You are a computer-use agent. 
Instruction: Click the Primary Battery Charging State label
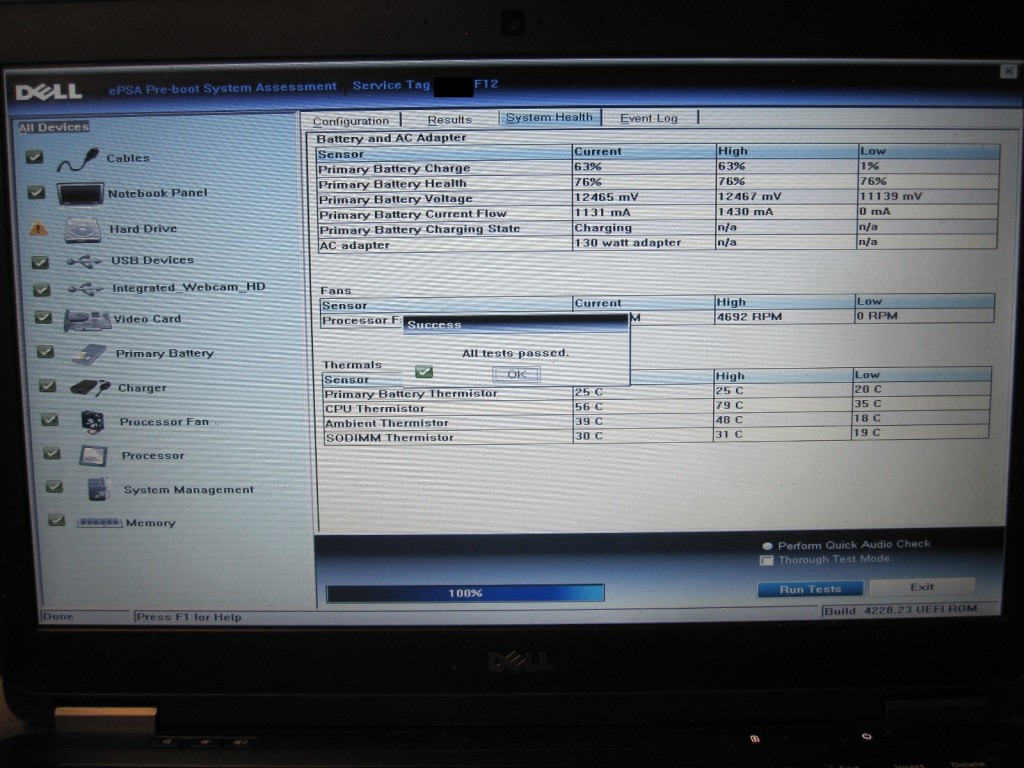419,229
